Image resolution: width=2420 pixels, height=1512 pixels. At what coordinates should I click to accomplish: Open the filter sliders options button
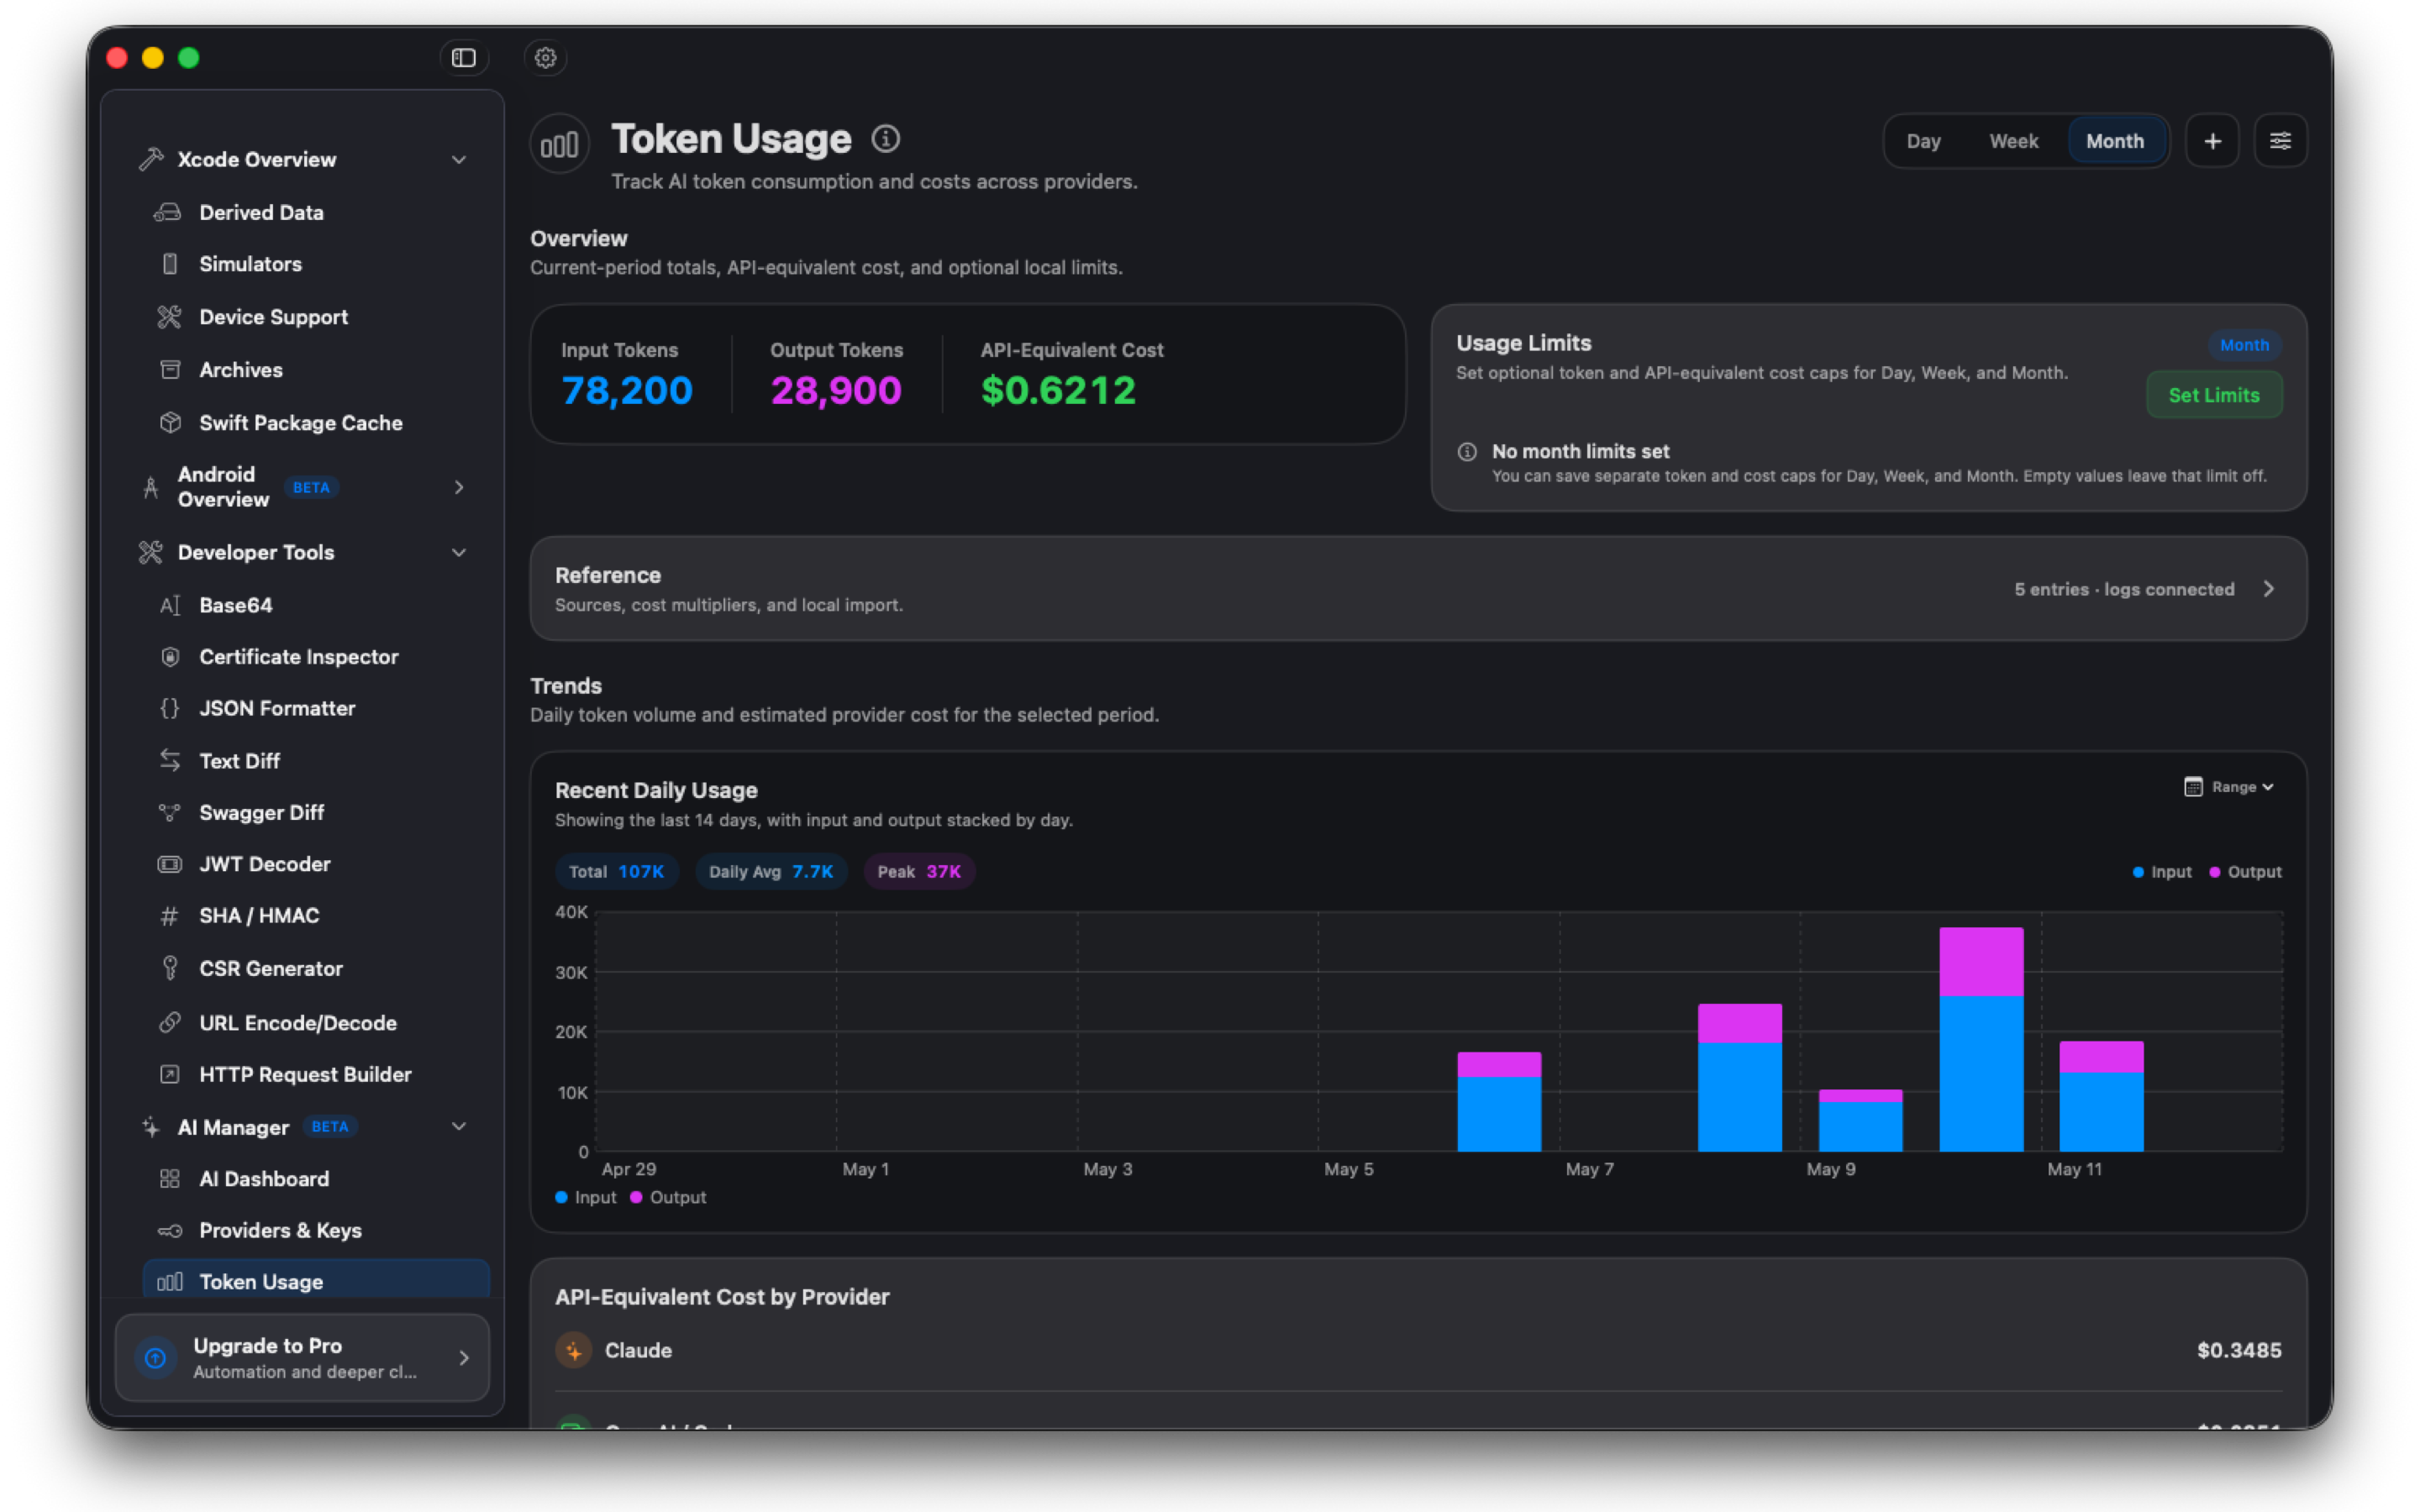coord(2280,141)
